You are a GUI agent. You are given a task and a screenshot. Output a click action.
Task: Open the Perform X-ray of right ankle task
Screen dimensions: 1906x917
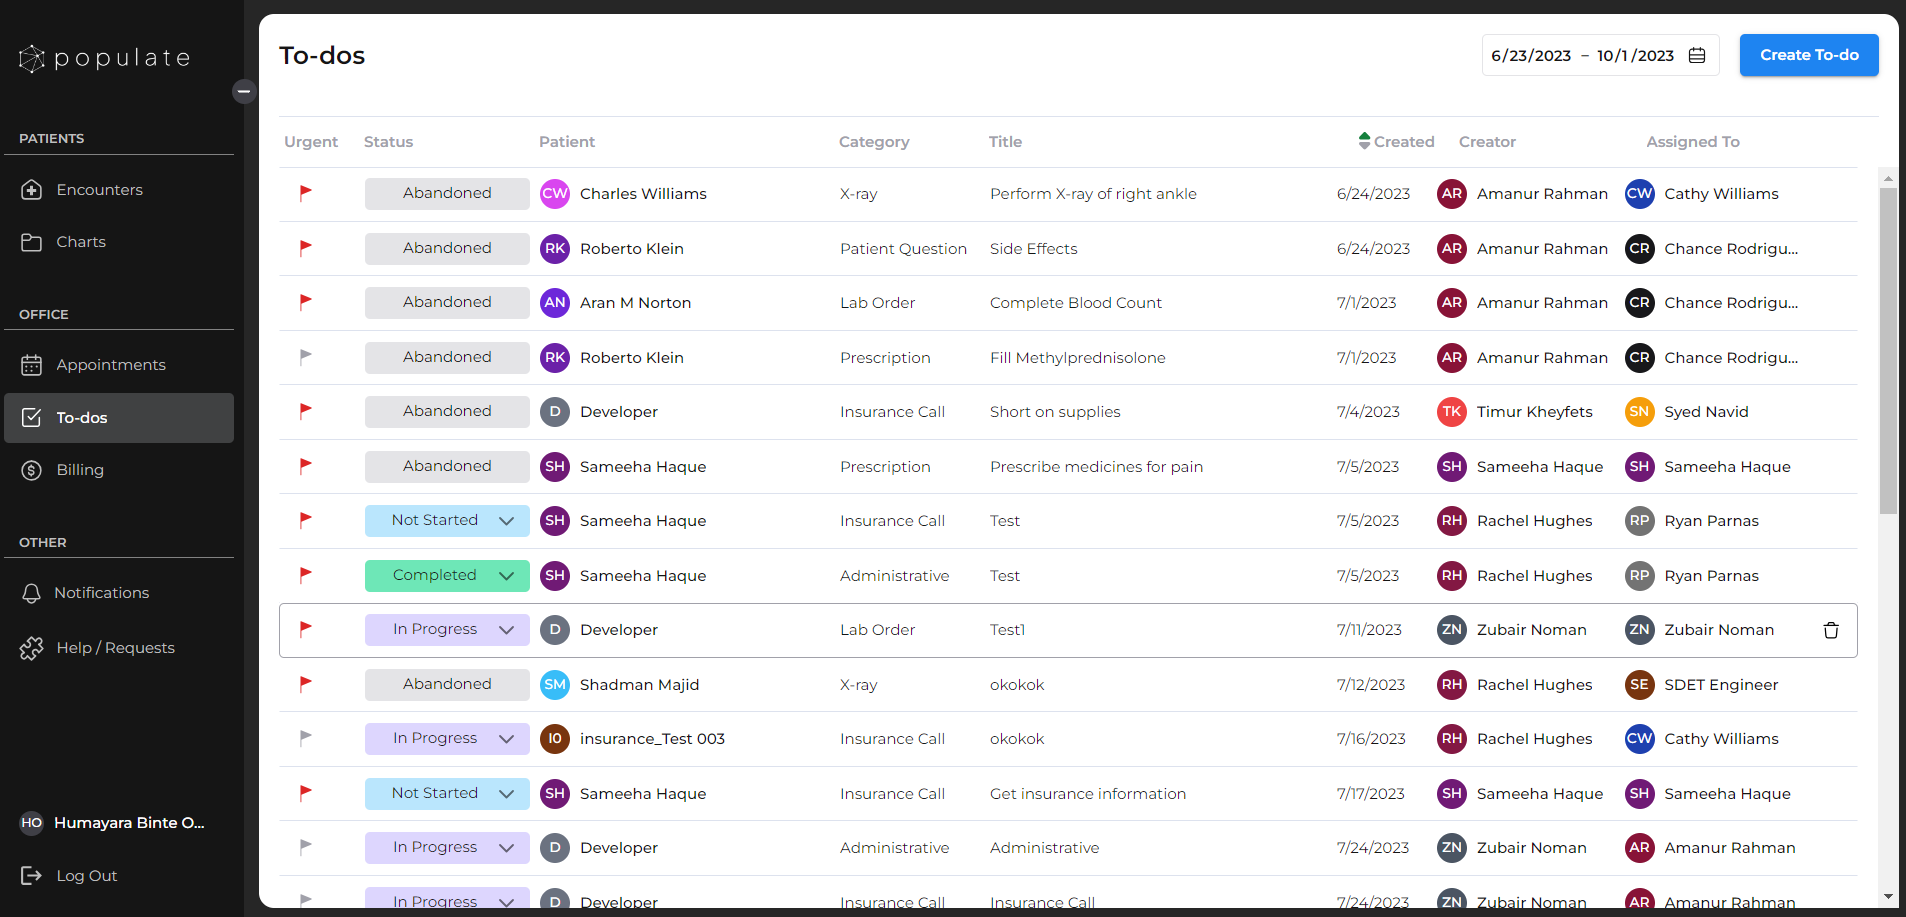(x=1092, y=193)
